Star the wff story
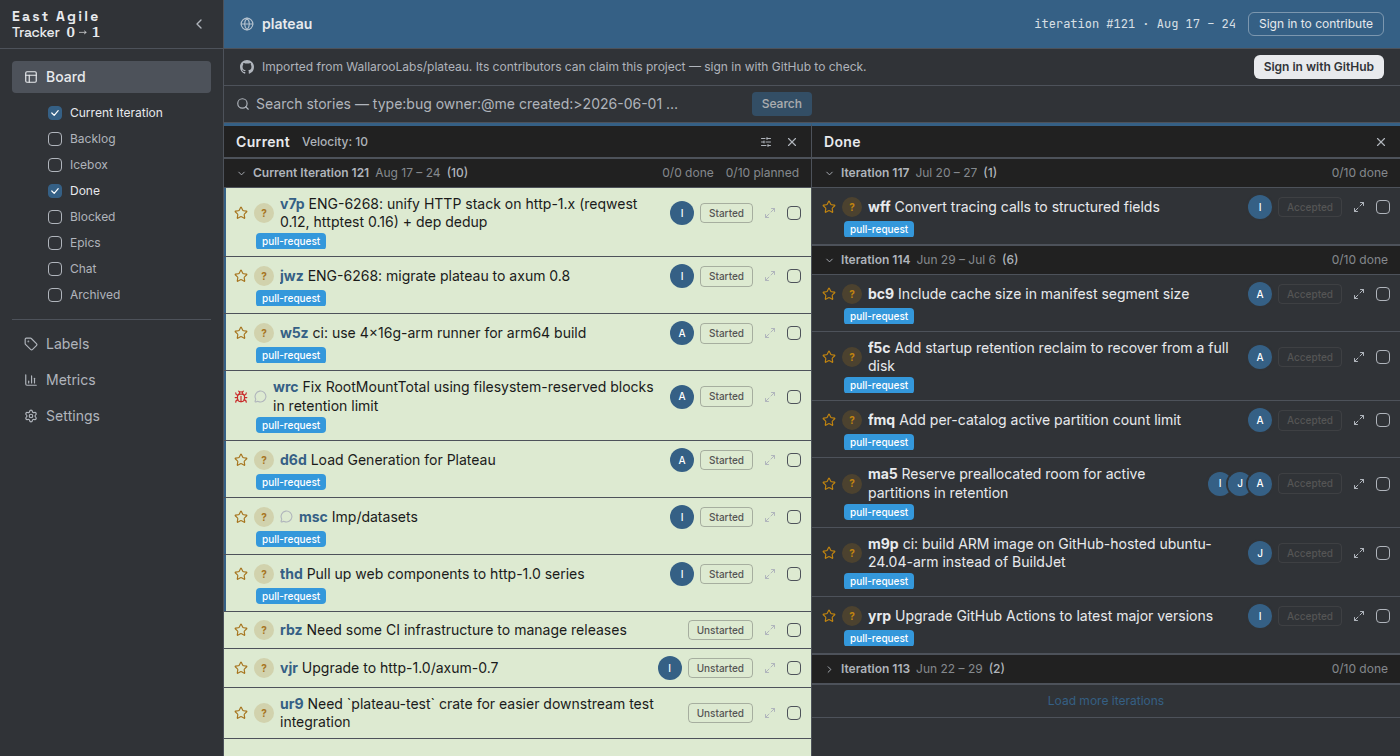 [x=829, y=207]
